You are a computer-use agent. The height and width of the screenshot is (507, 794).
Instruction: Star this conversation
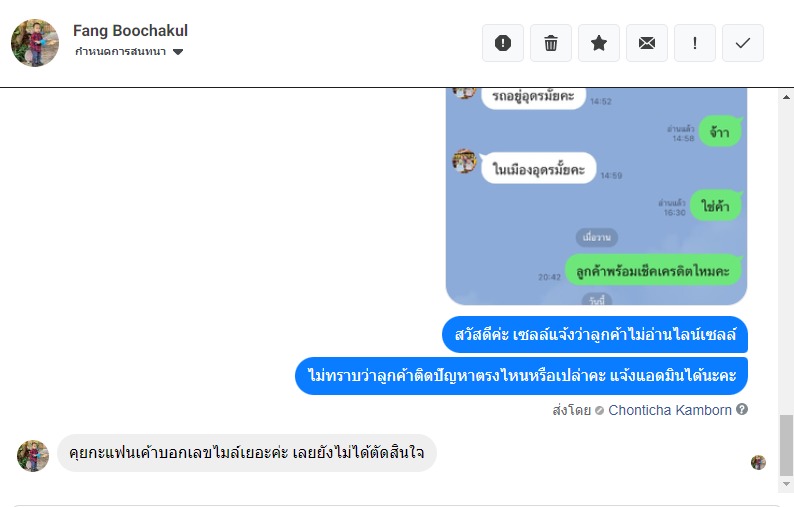599,43
